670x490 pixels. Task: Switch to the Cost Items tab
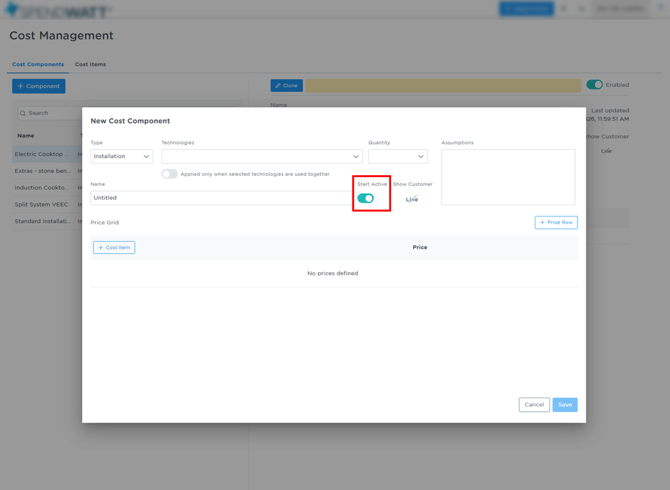click(x=90, y=64)
